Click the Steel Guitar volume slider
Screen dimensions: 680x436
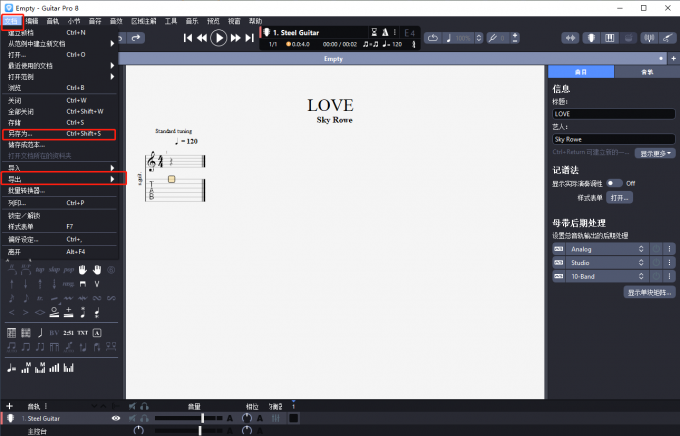(203, 418)
